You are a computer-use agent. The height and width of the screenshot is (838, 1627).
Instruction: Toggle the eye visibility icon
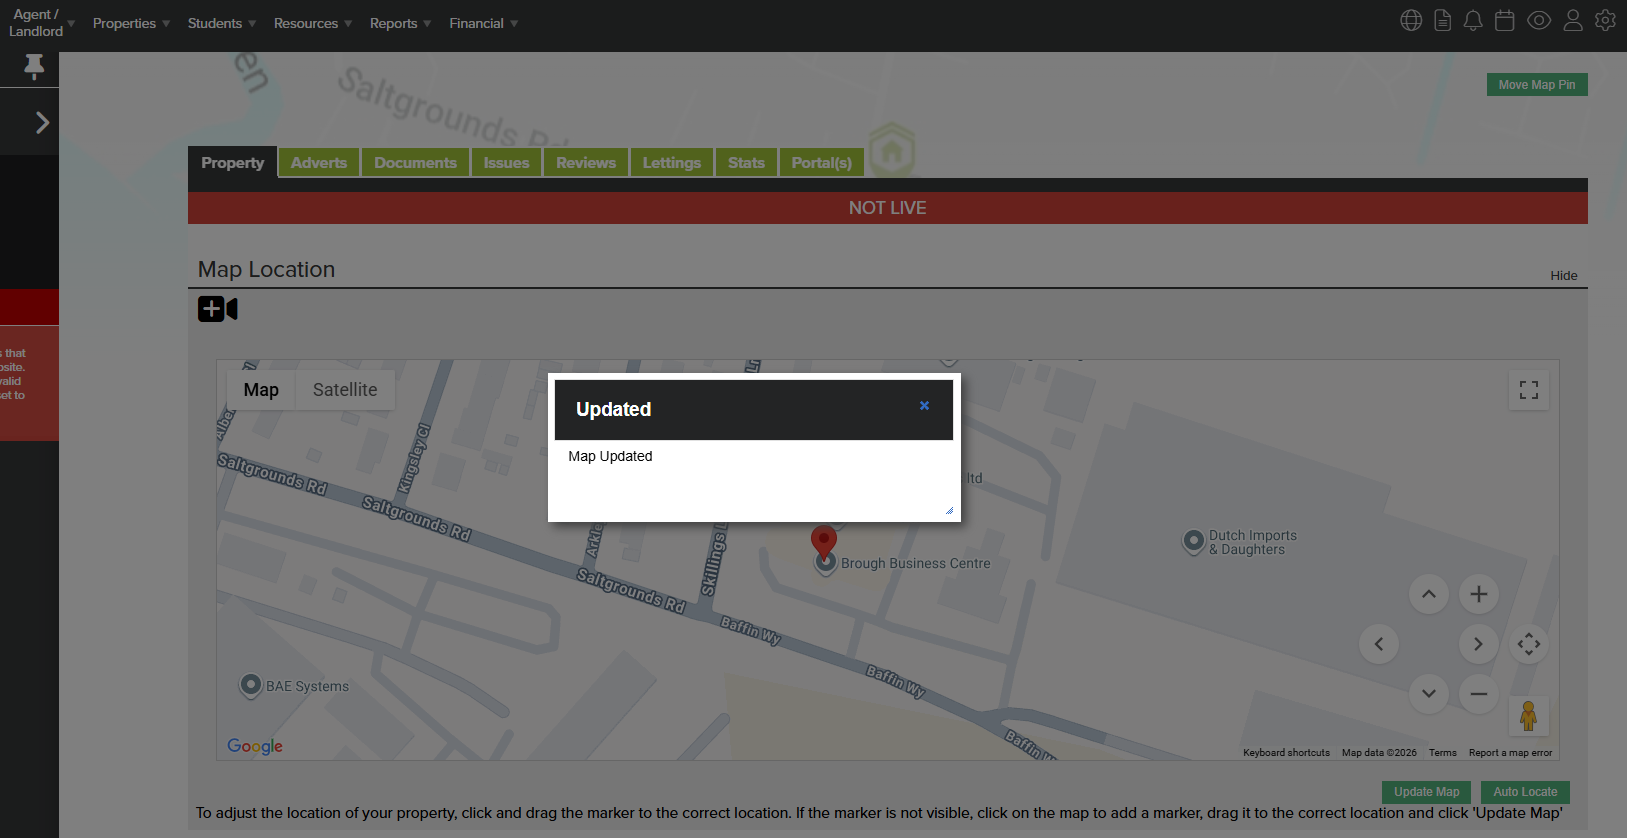[1539, 21]
